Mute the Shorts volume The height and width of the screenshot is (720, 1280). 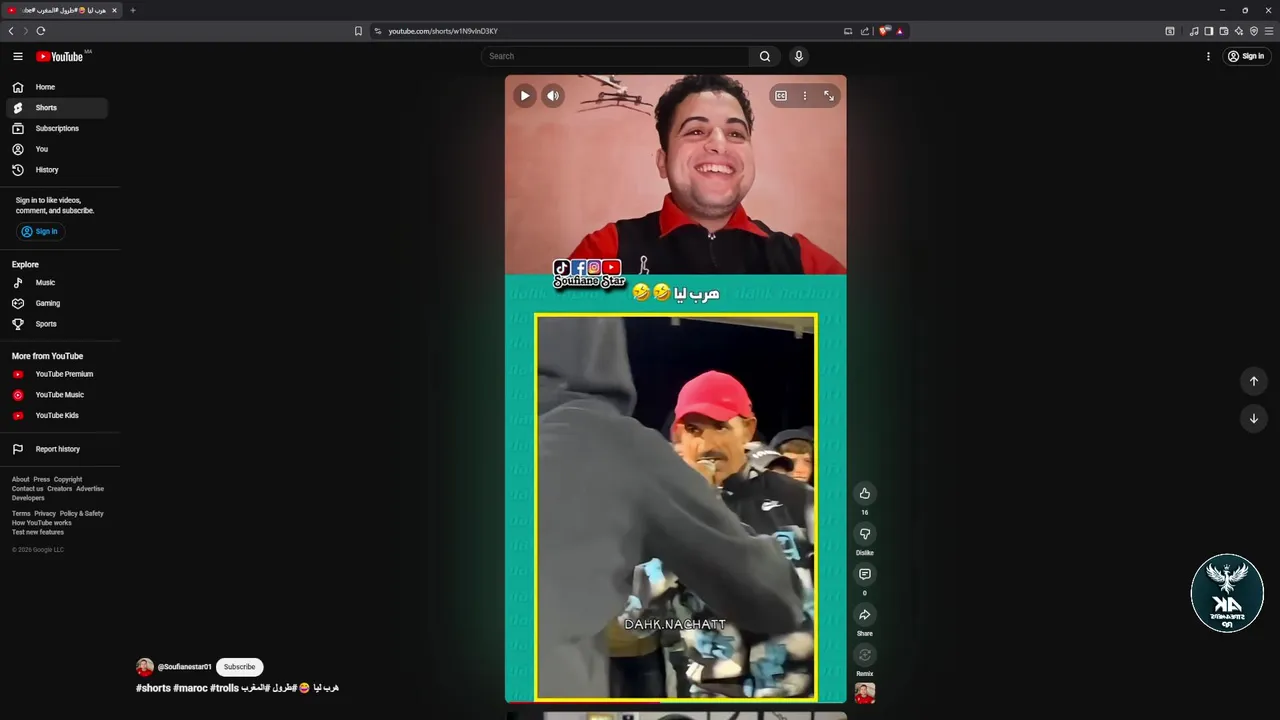[553, 96]
